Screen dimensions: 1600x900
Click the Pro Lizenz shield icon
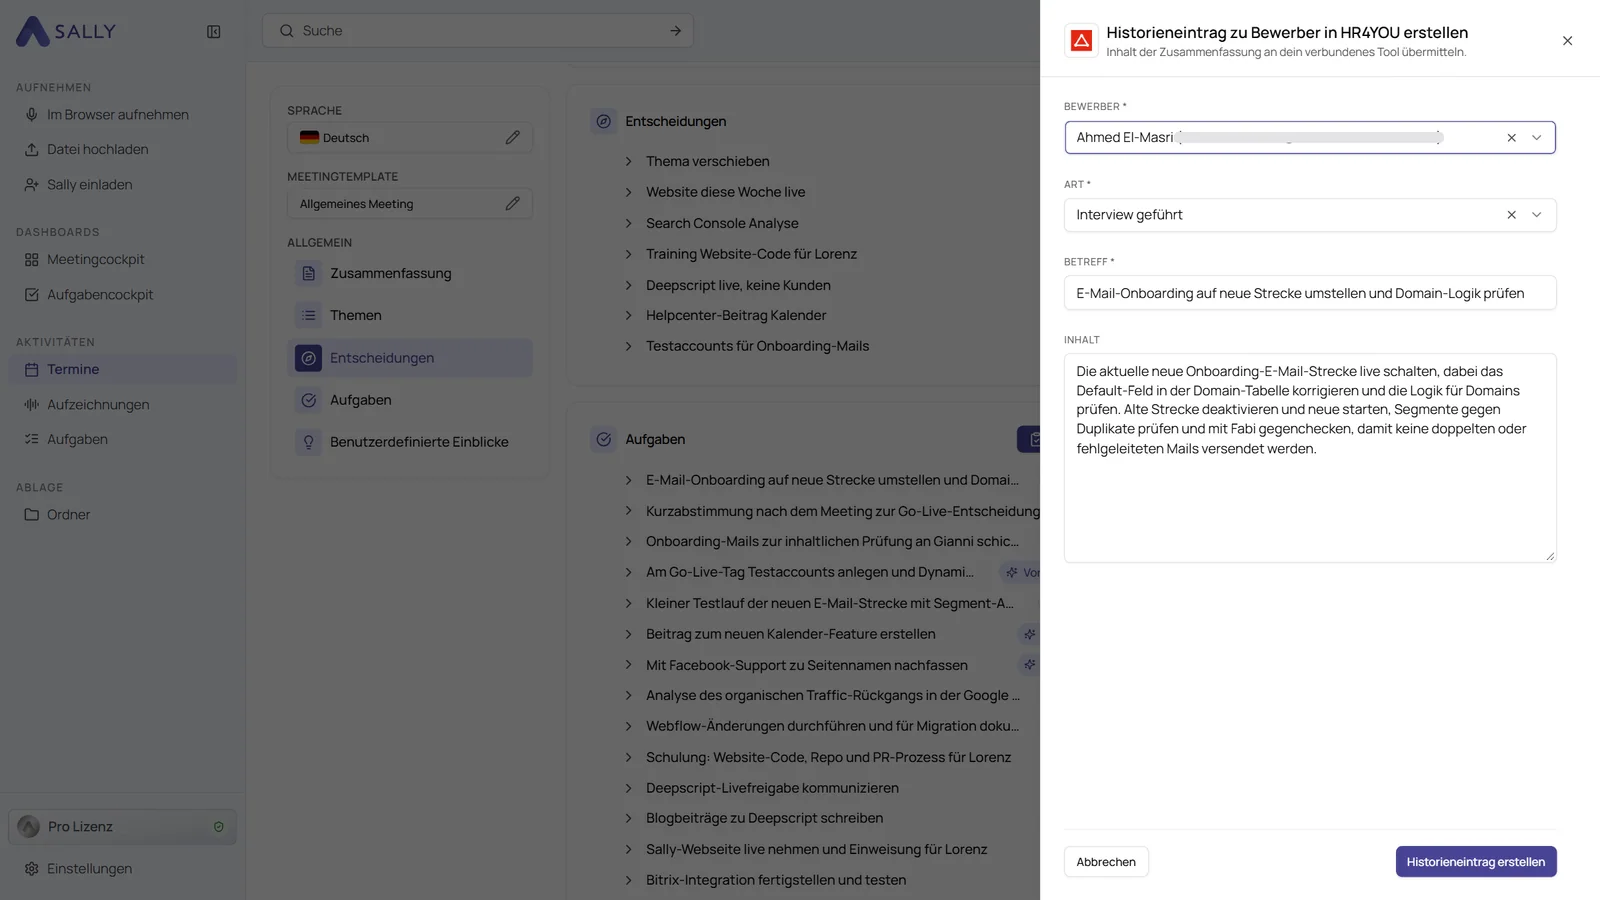(218, 827)
